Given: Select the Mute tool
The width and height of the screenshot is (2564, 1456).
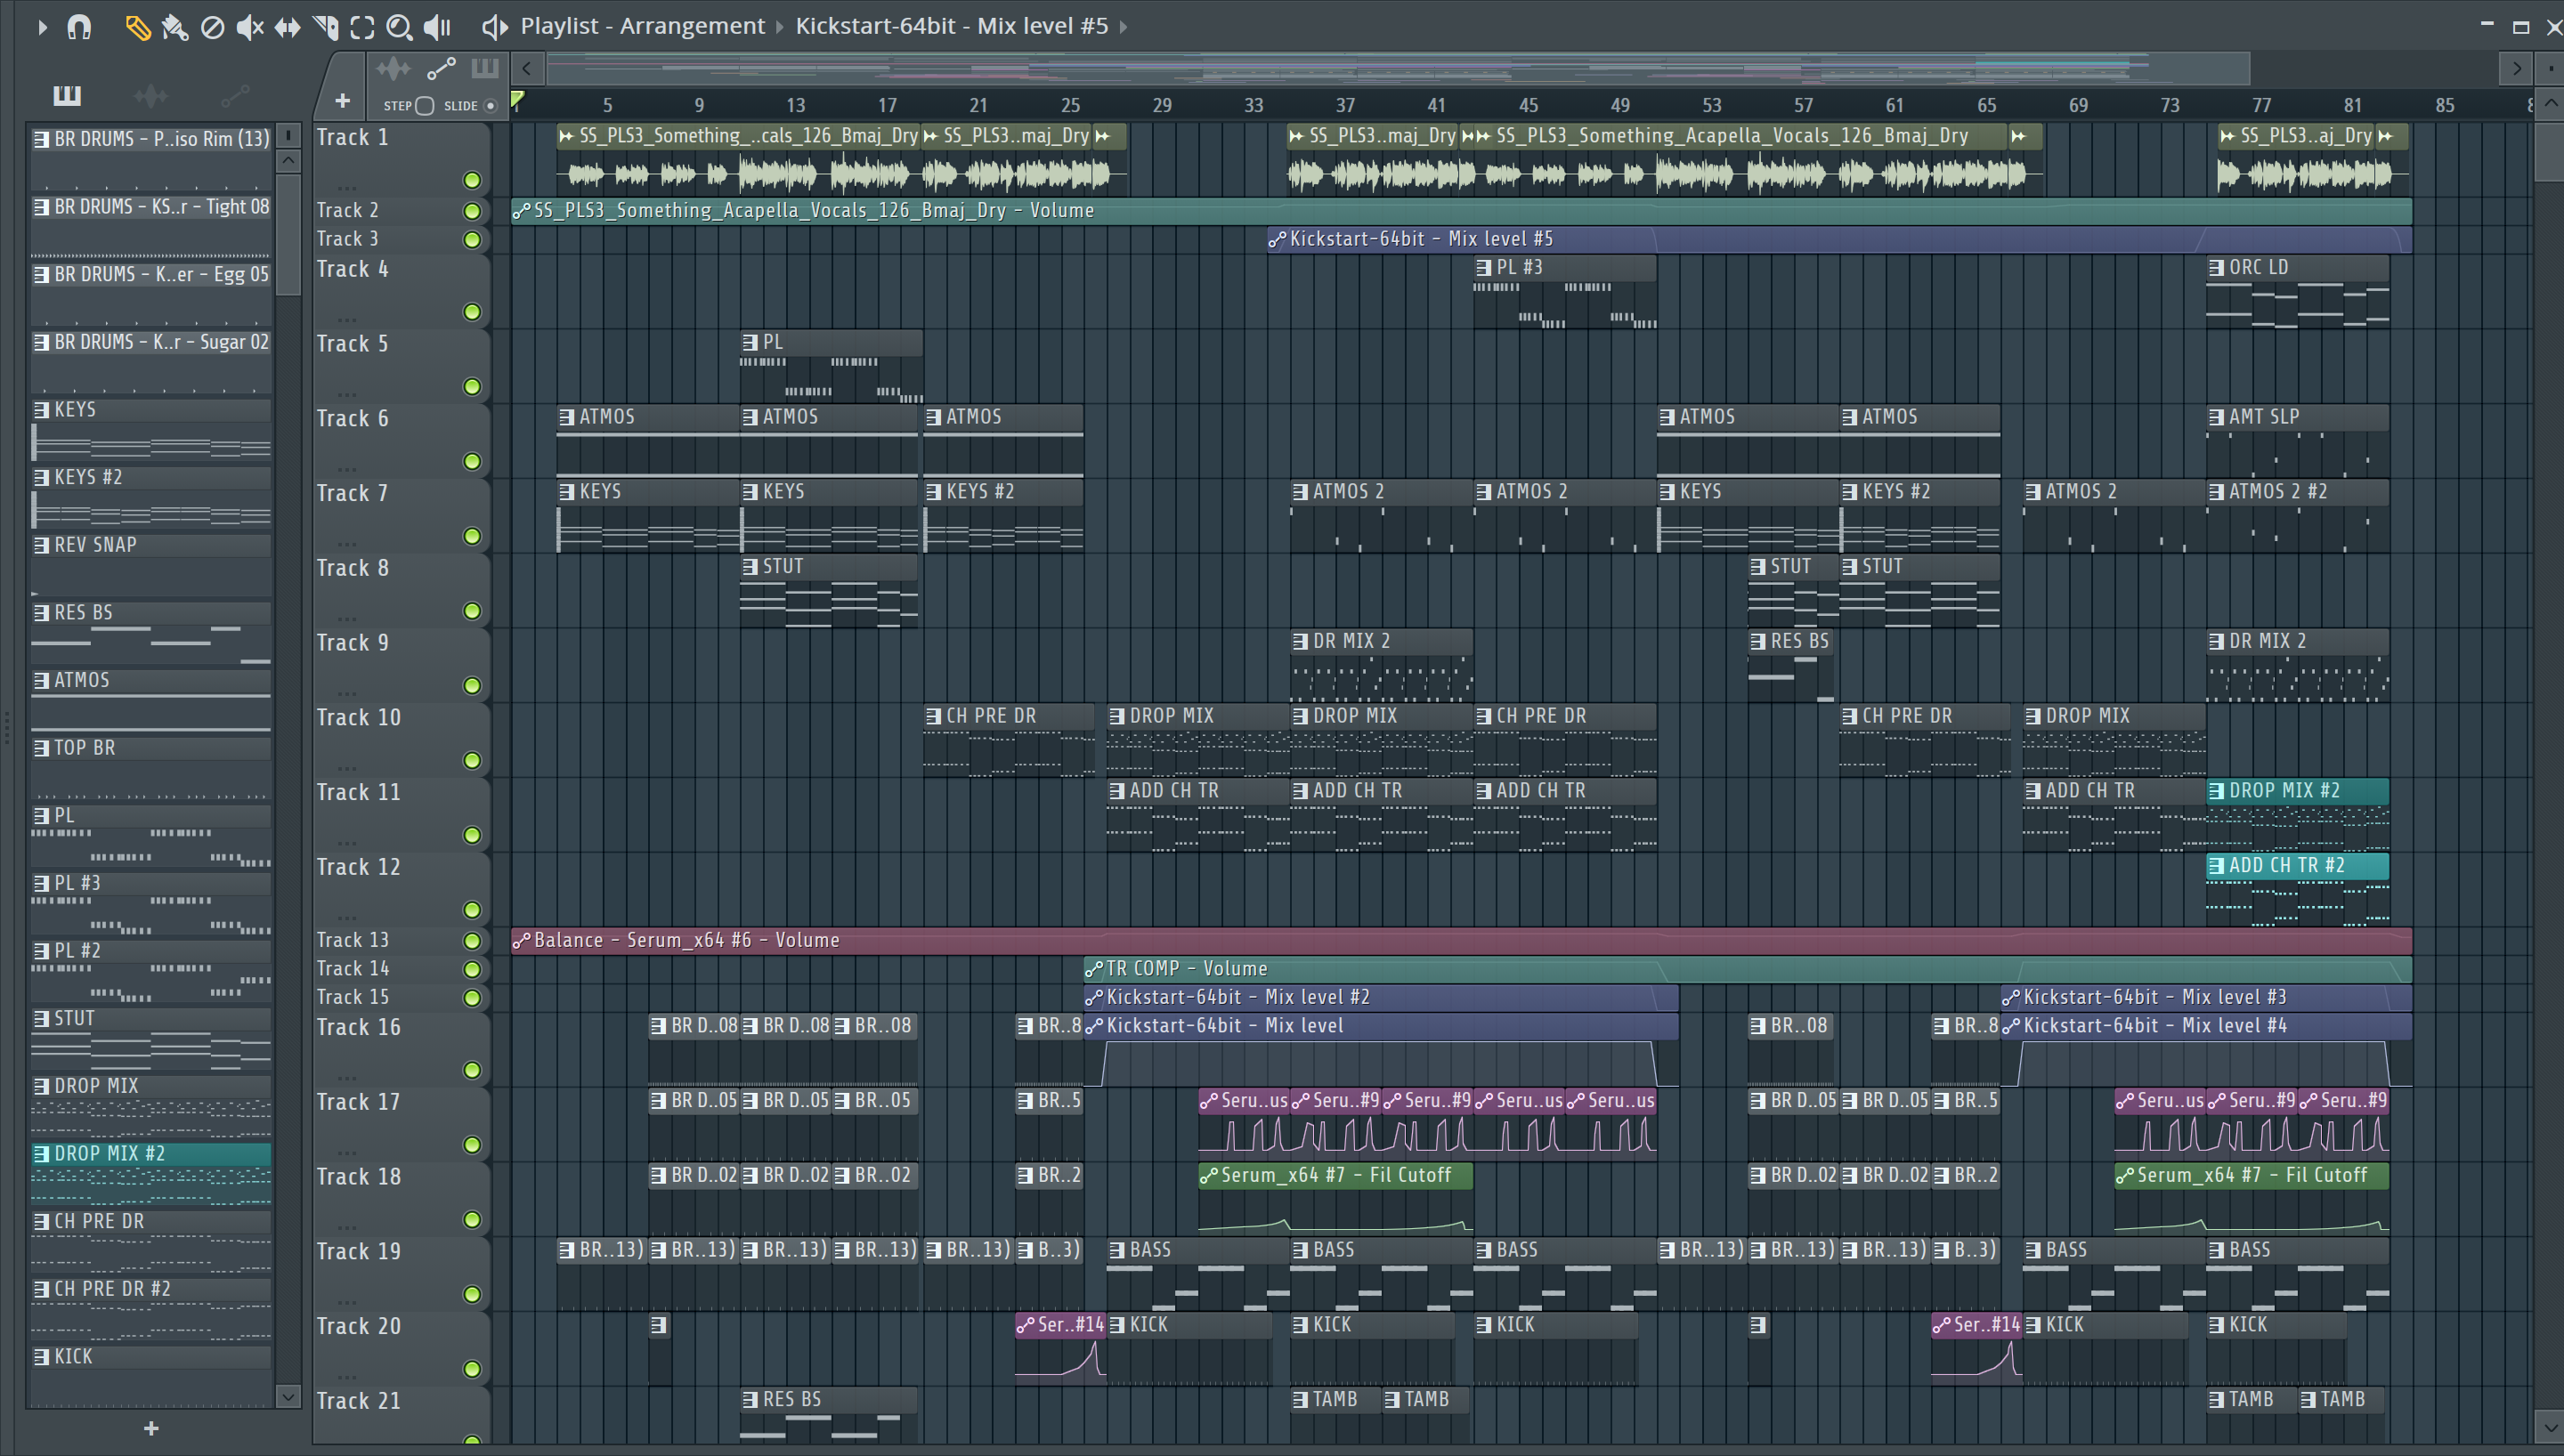Looking at the screenshot, I should (249, 27).
